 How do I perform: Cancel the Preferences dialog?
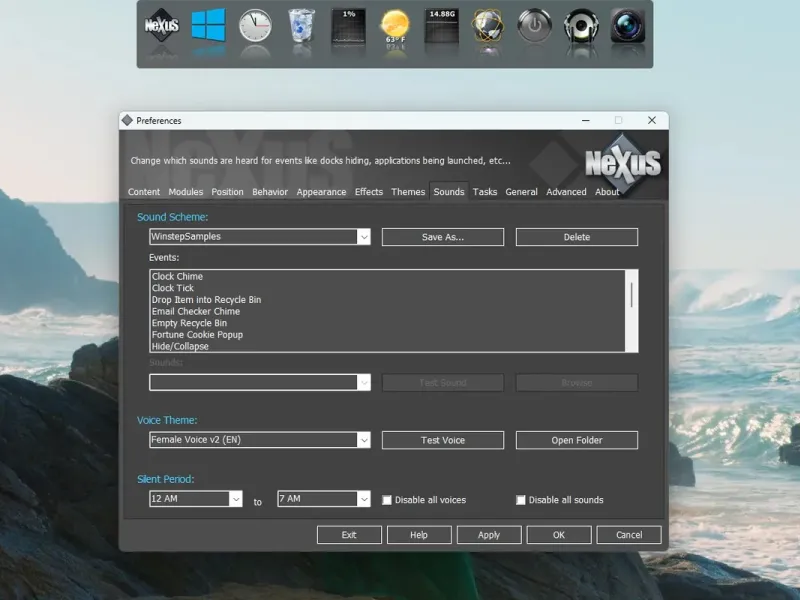(629, 535)
